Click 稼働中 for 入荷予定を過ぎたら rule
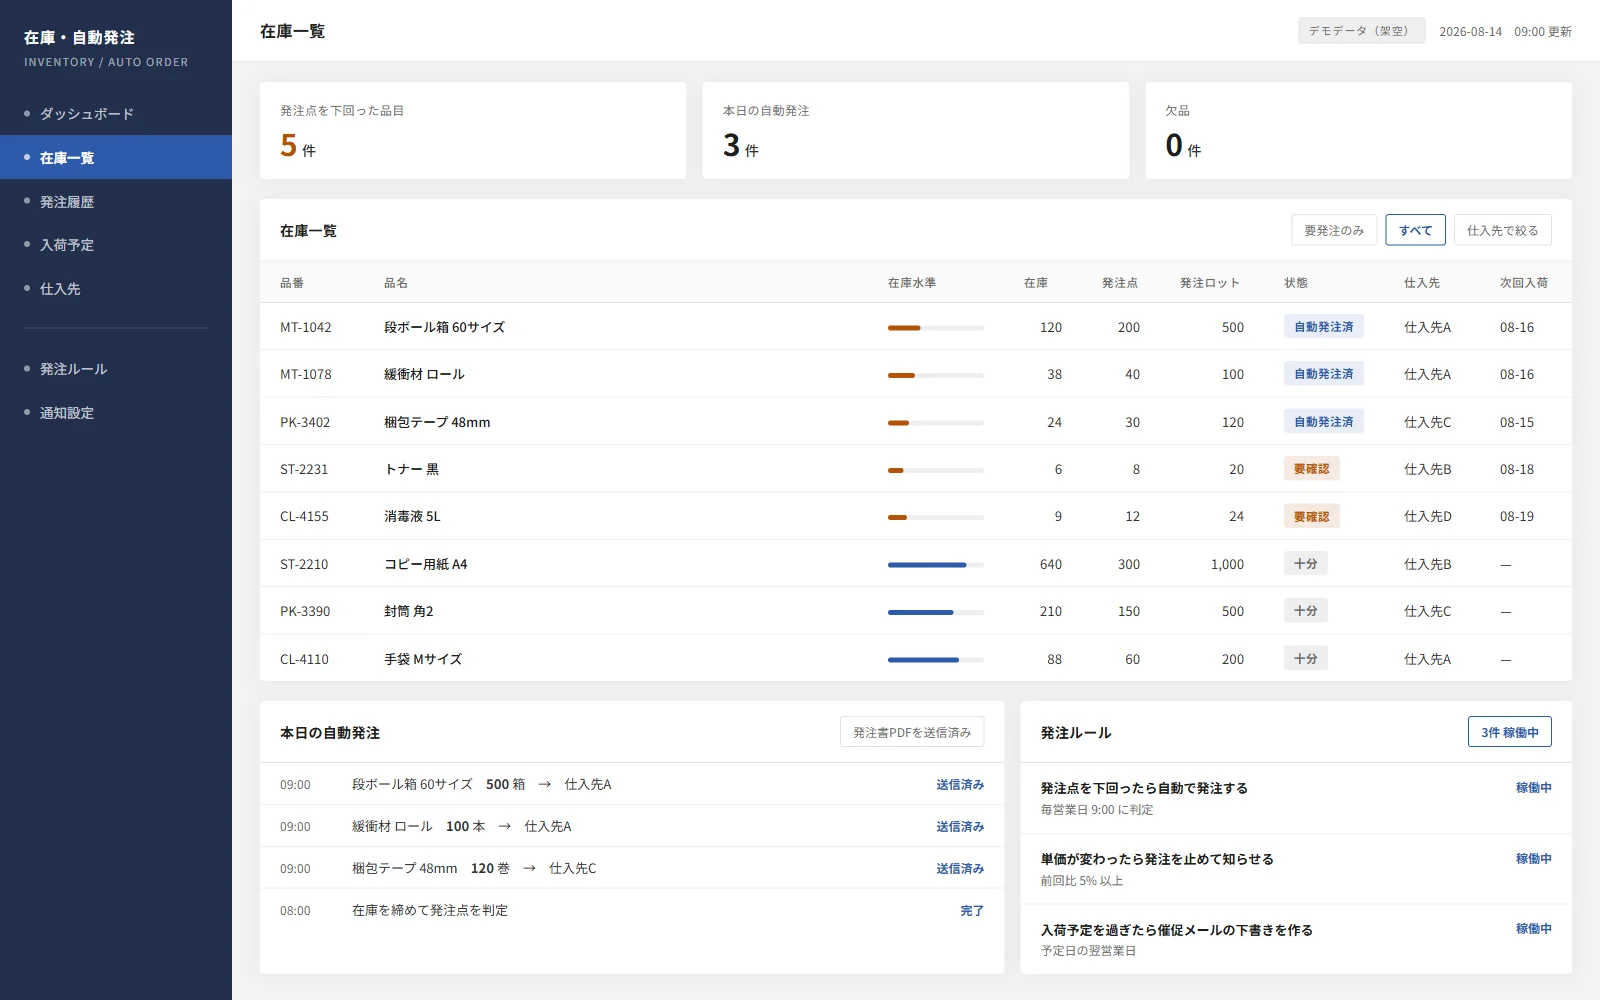This screenshot has width=1600, height=1000. coord(1534,929)
